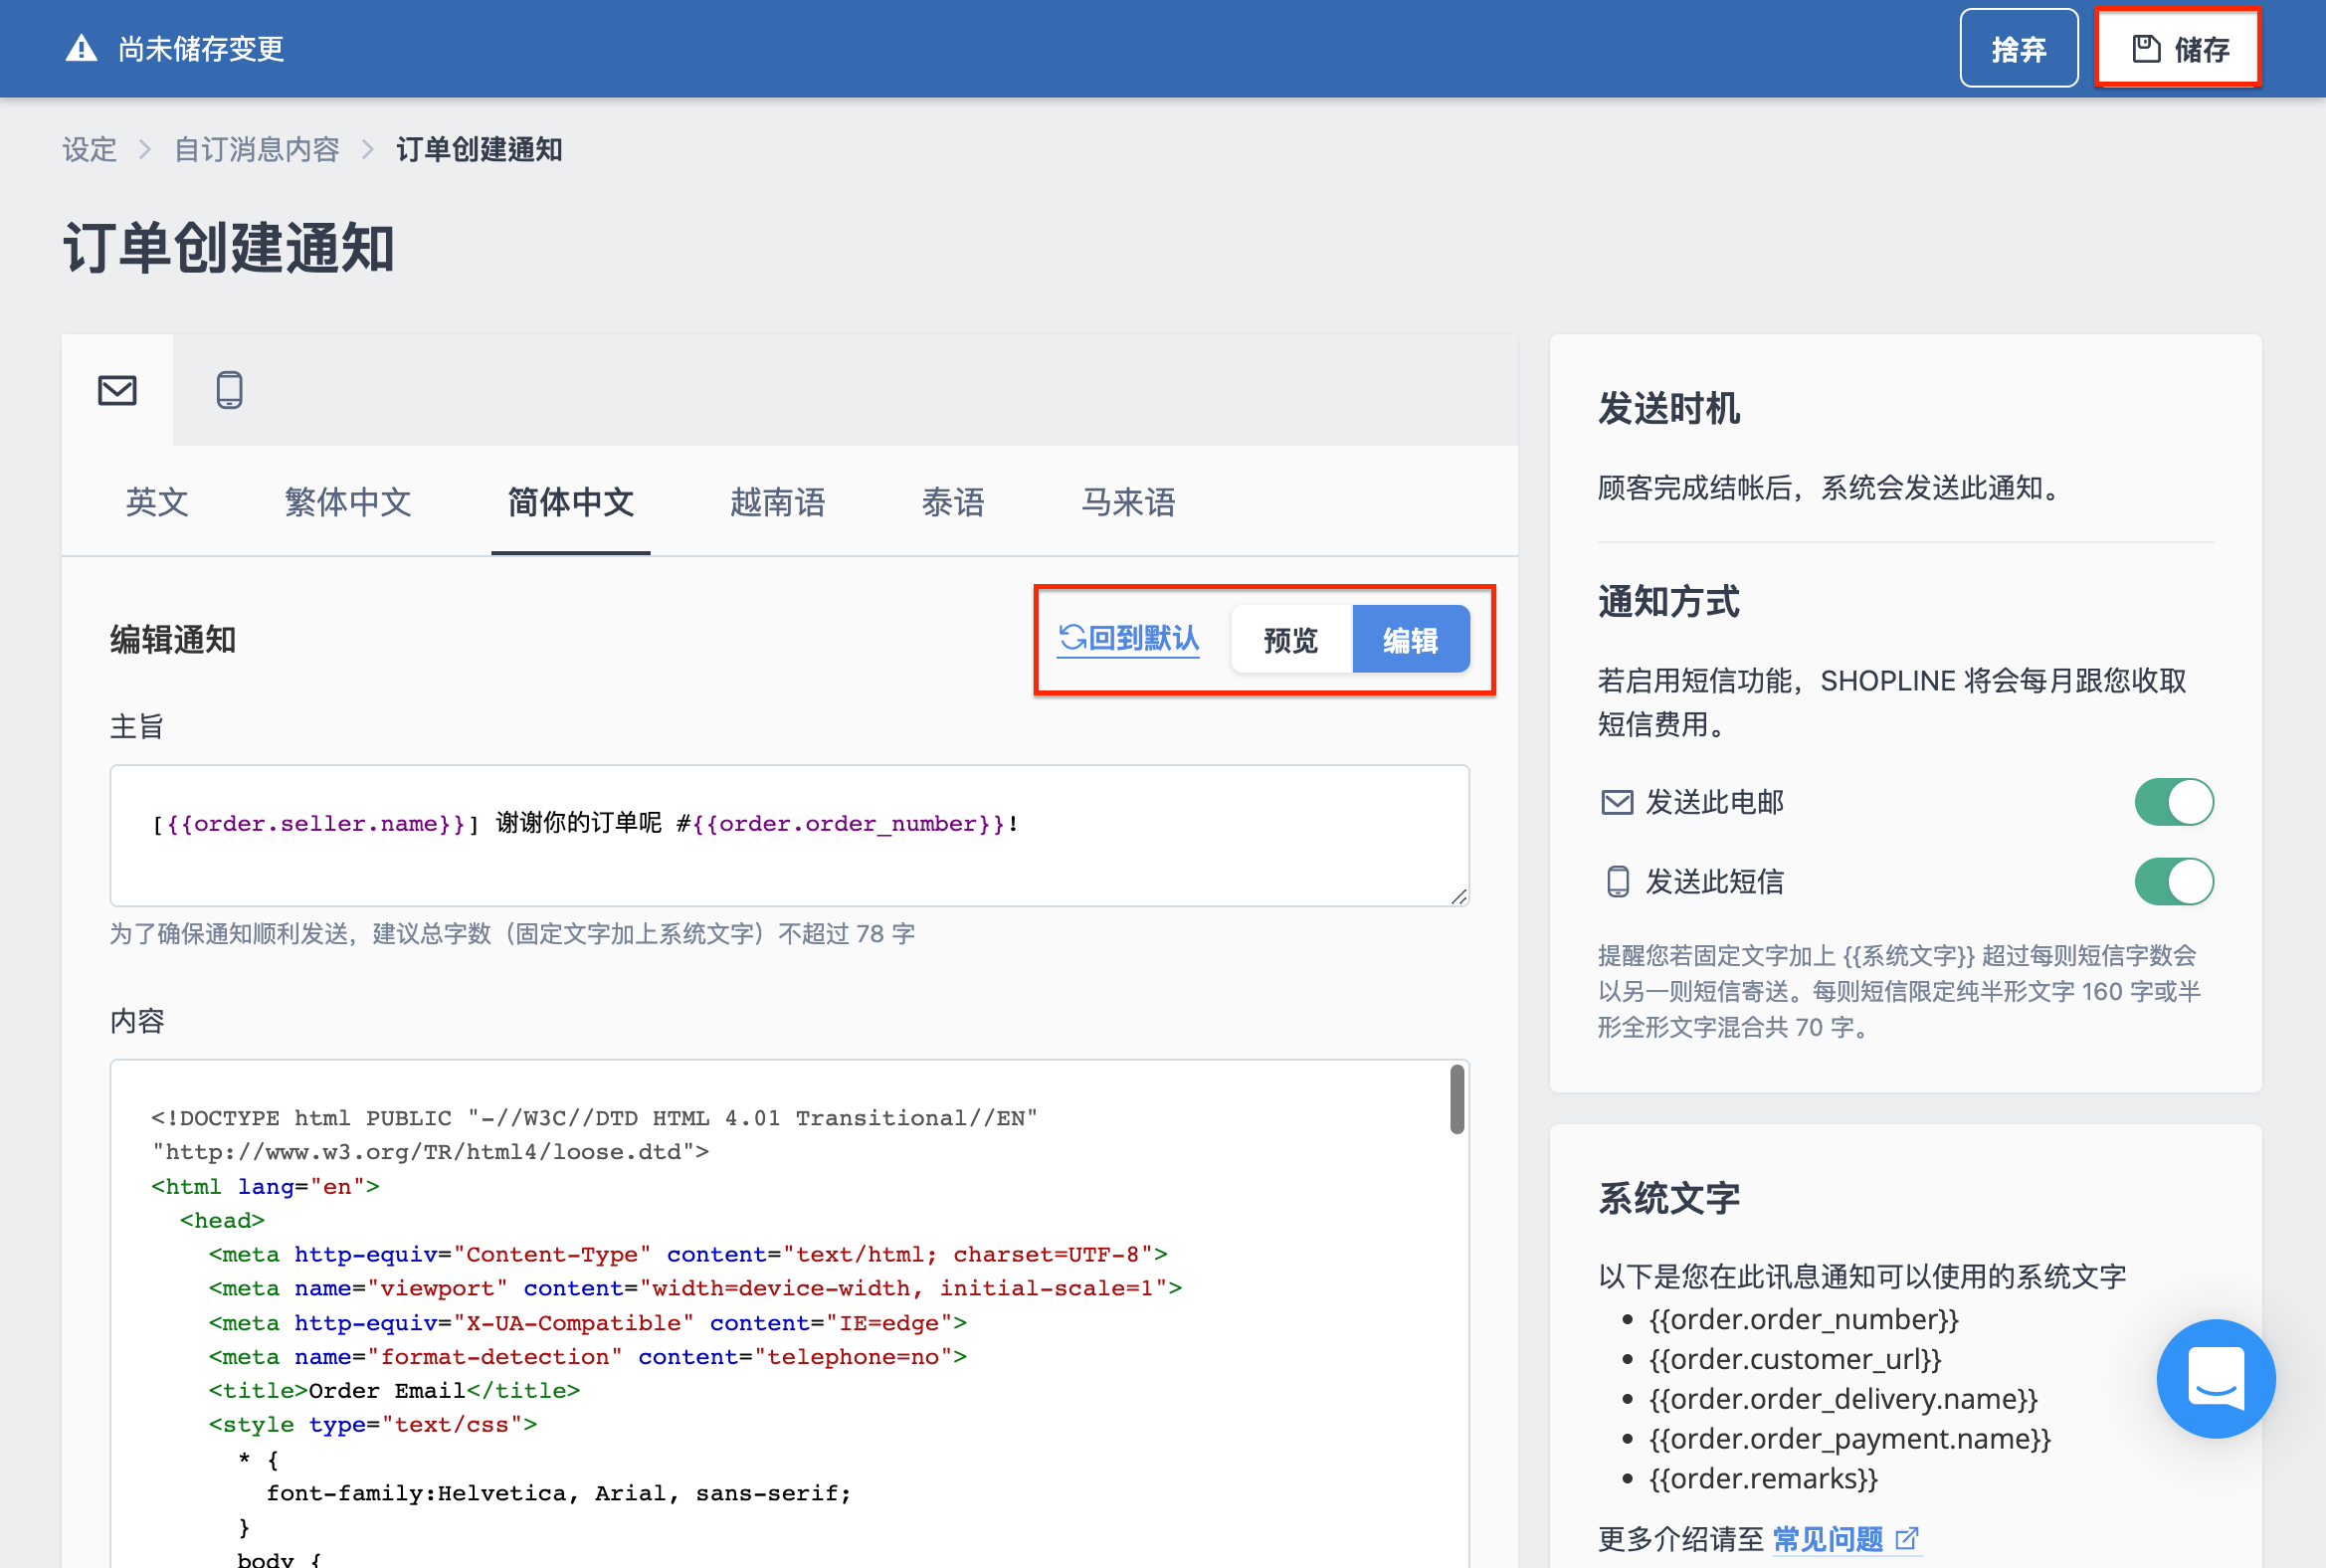The width and height of the screenshot is (2326, 1568).
Task: Click the 储存 save button
Action: click(x=2178, y=48)
